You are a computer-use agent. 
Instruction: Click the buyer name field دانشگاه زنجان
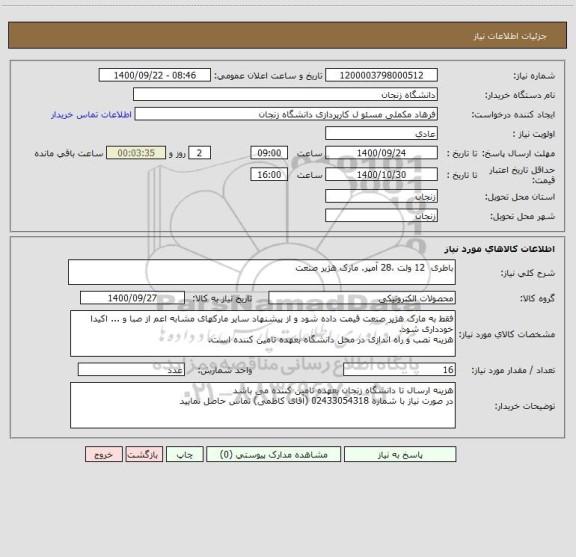[285, 94]
